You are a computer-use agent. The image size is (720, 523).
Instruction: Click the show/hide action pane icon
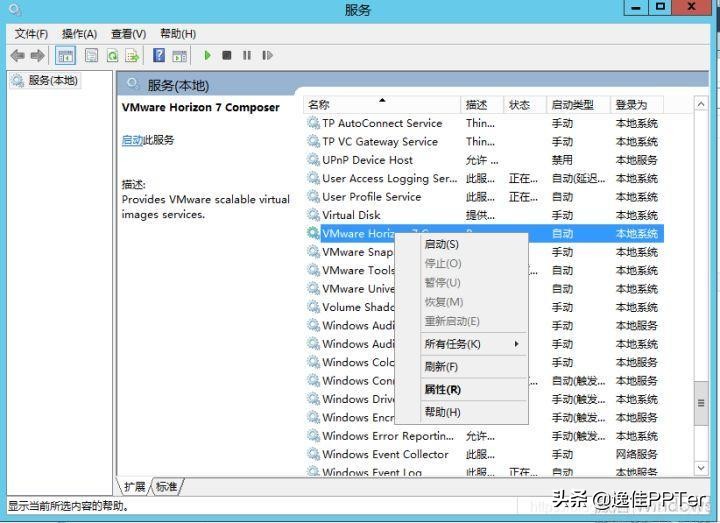(180, 56)
